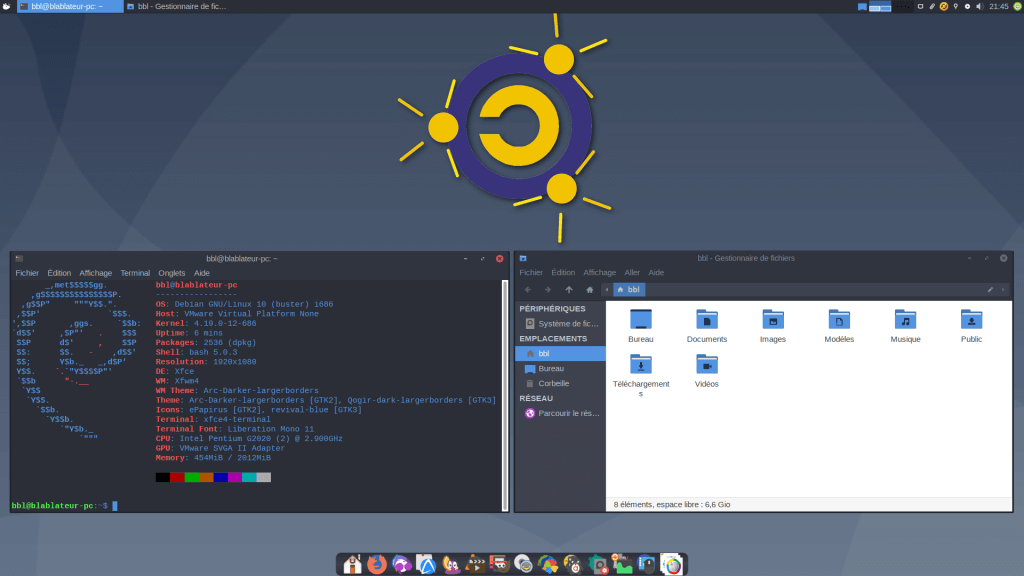Select the Documents folder
Screen dimensions: 1024x576
[707, 326]
